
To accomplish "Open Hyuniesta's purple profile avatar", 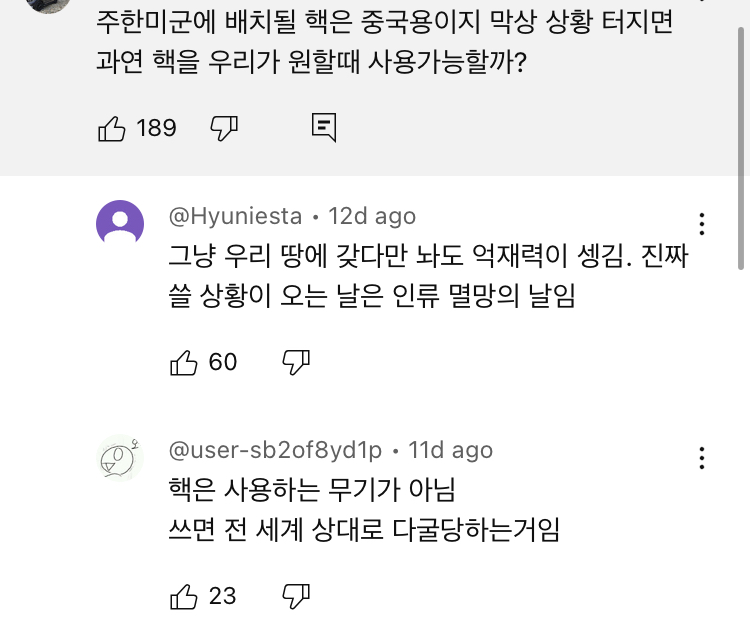I will point(120,224).
